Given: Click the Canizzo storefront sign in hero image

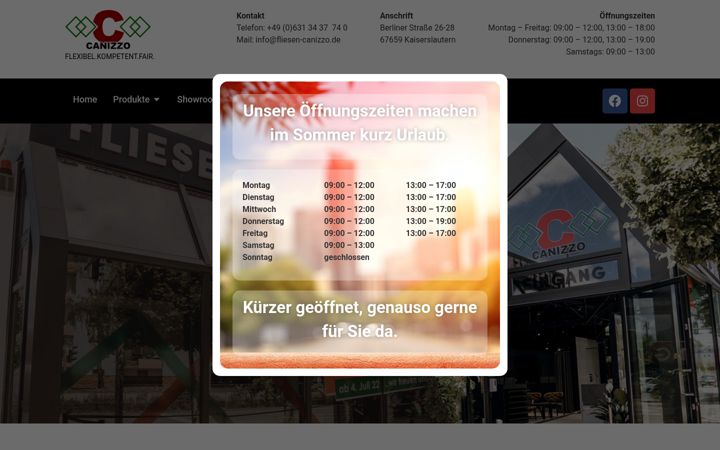Looking at the screenshot, I should pos(558,234).
